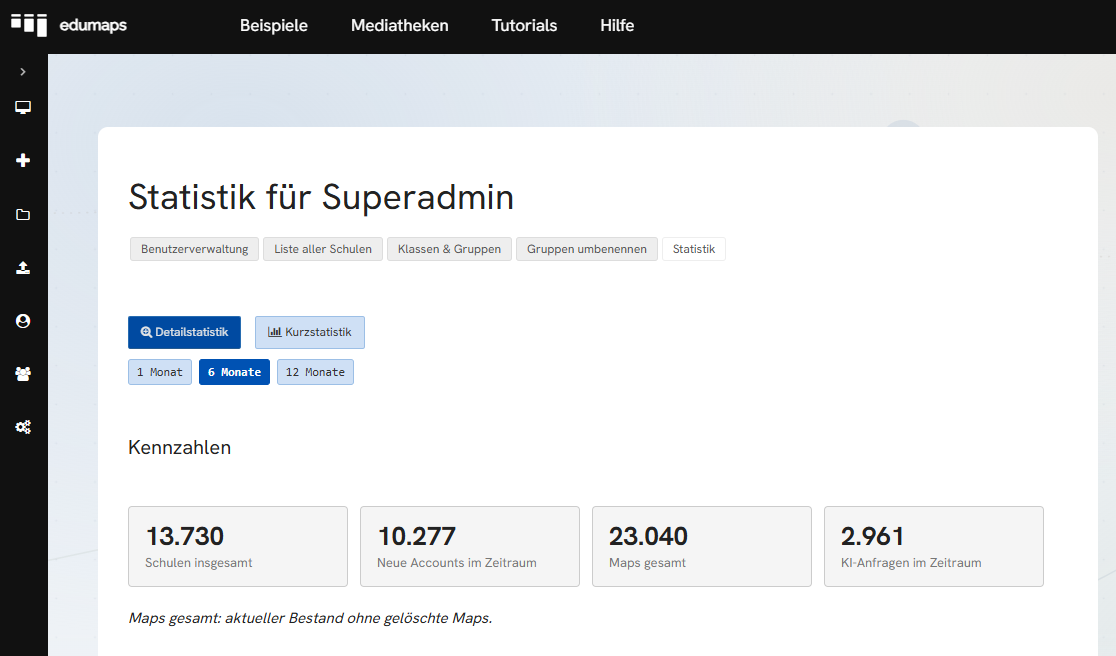Screen dimensions: 1116x656
Task: Switch to Benutzerverwaltung tab
Action: [x=194, y=249]
